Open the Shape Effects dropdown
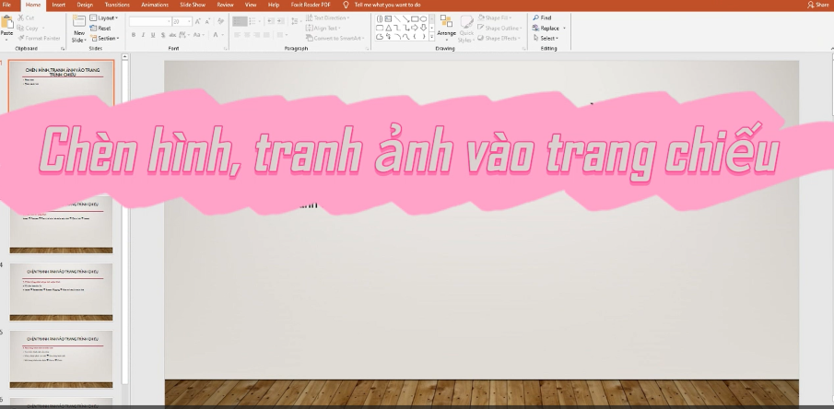 coord(499,38)
